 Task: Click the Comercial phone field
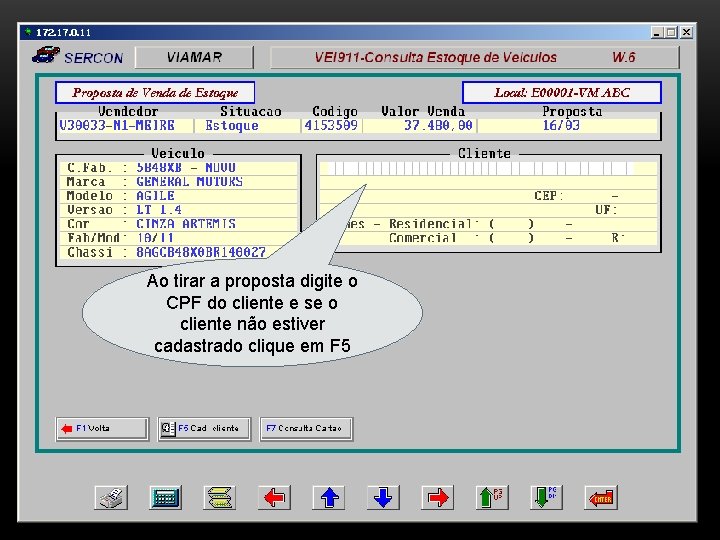tap(533, 238)
